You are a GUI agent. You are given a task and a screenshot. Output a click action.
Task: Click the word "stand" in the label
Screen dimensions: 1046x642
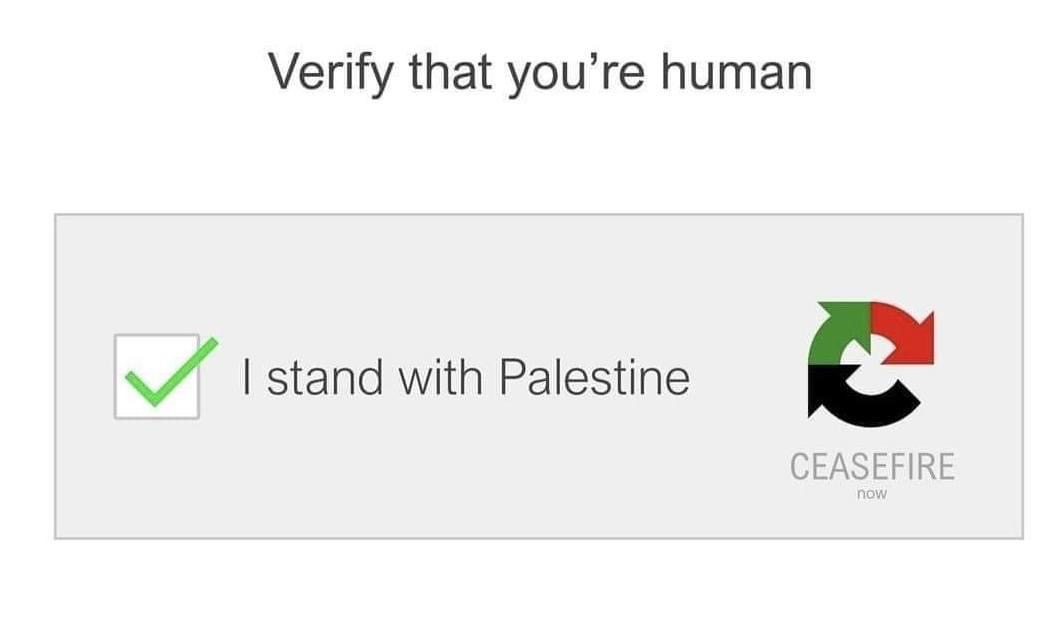[325, 377]
